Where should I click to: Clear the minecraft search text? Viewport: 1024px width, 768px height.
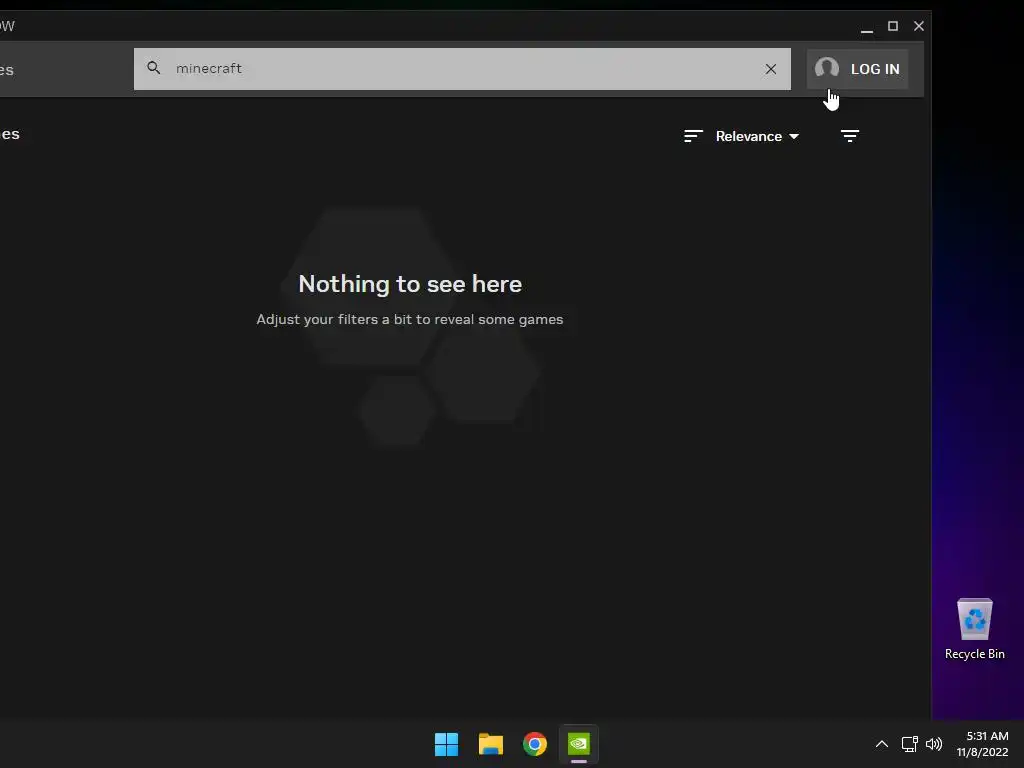771,69
